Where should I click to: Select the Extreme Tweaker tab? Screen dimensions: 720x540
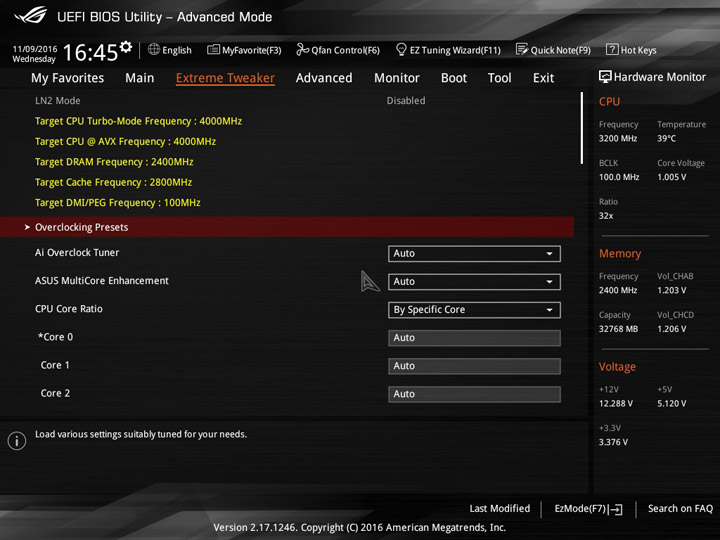pos(225,78)
